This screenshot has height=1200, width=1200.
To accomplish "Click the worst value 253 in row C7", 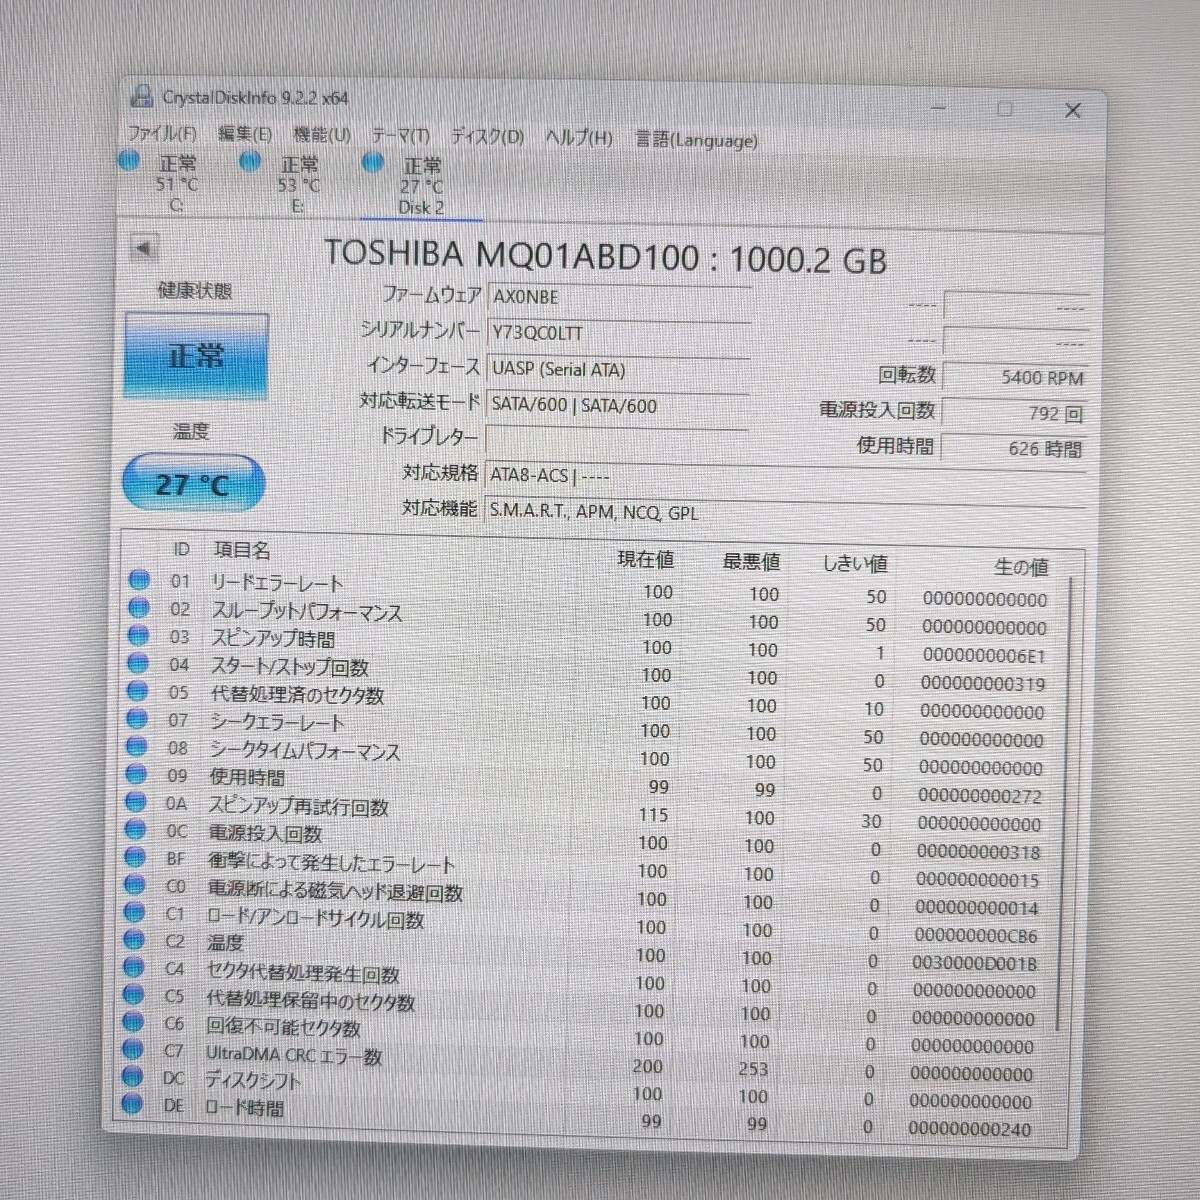I will click(753, 1069).
